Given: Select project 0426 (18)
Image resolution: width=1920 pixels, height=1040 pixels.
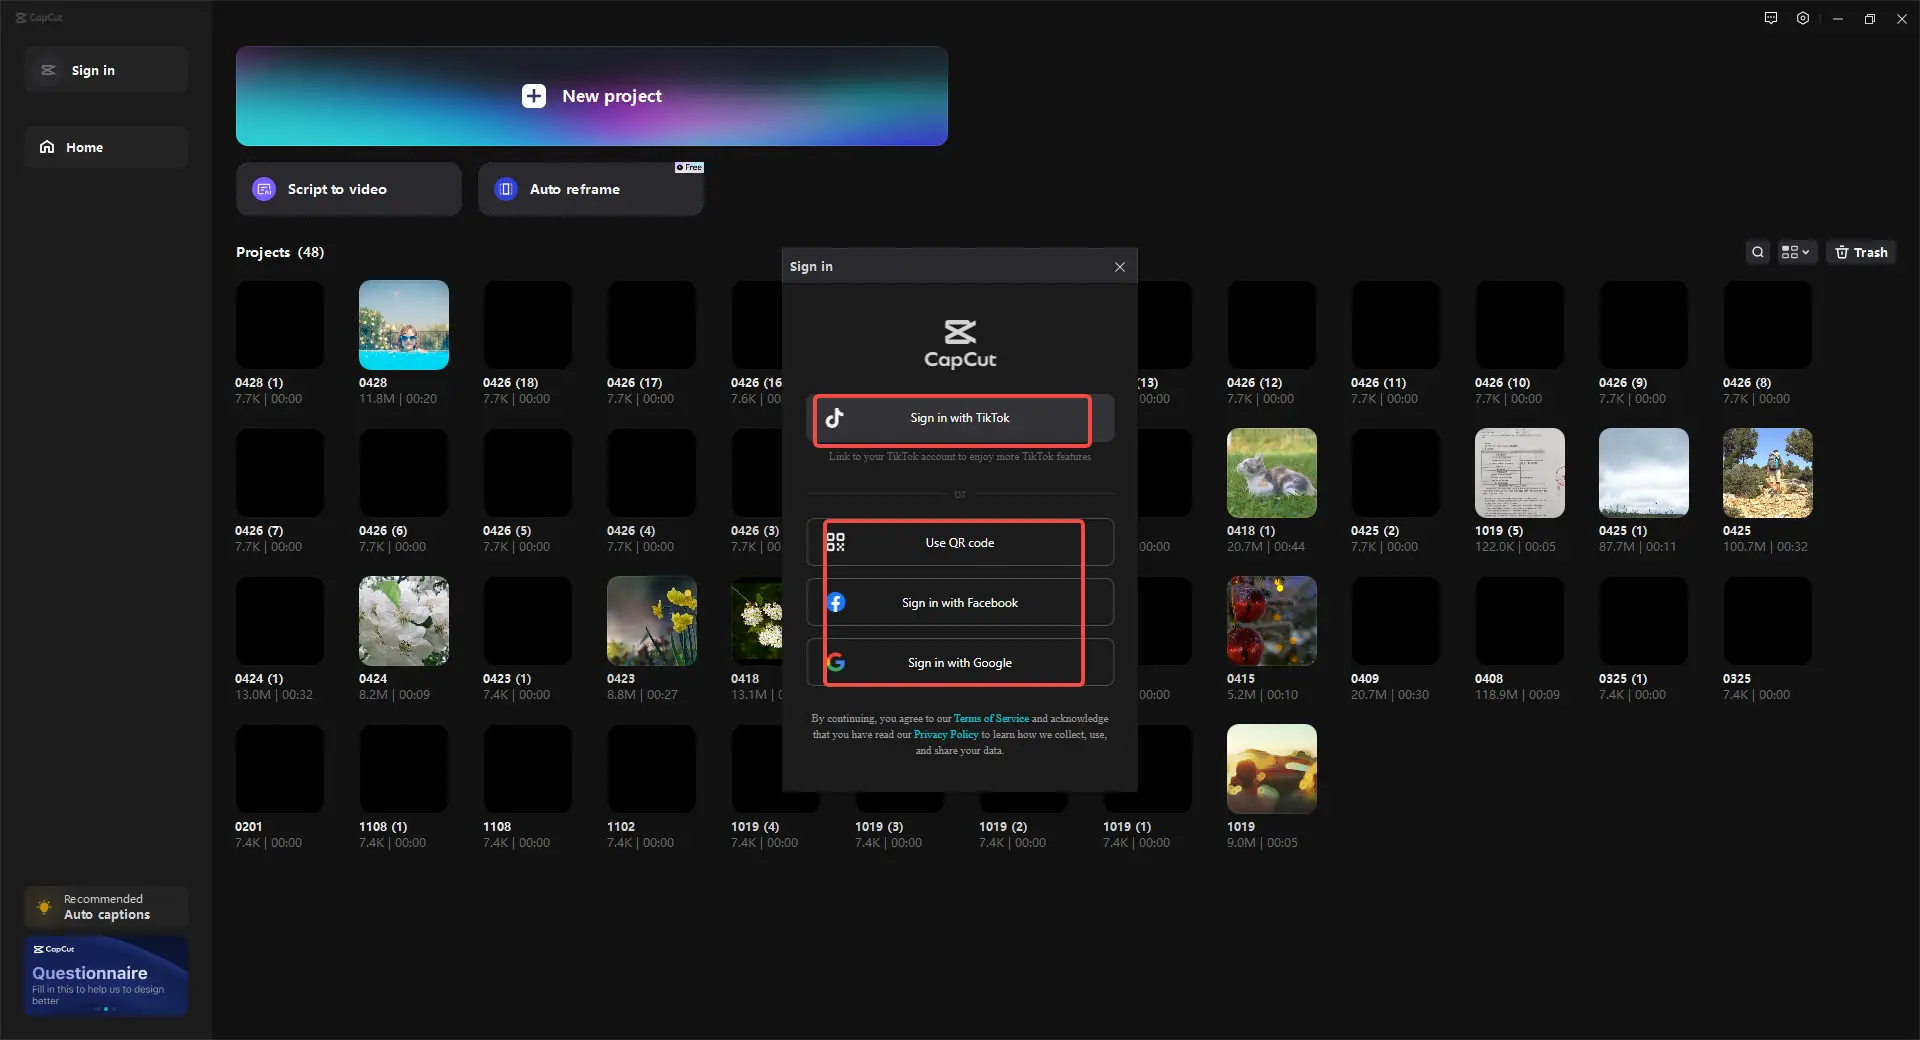Looking at the screenshot, I should tap(528, 325).
